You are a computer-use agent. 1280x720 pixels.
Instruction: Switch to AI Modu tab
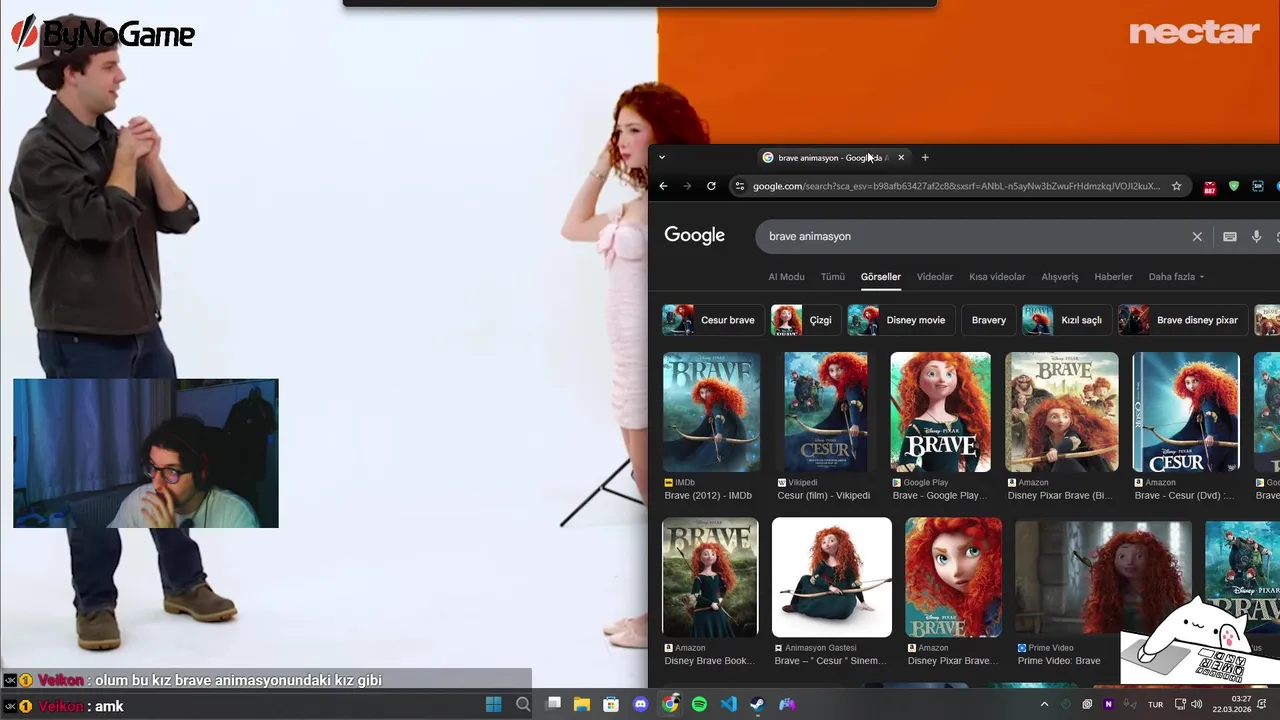[x=786, y=277]
